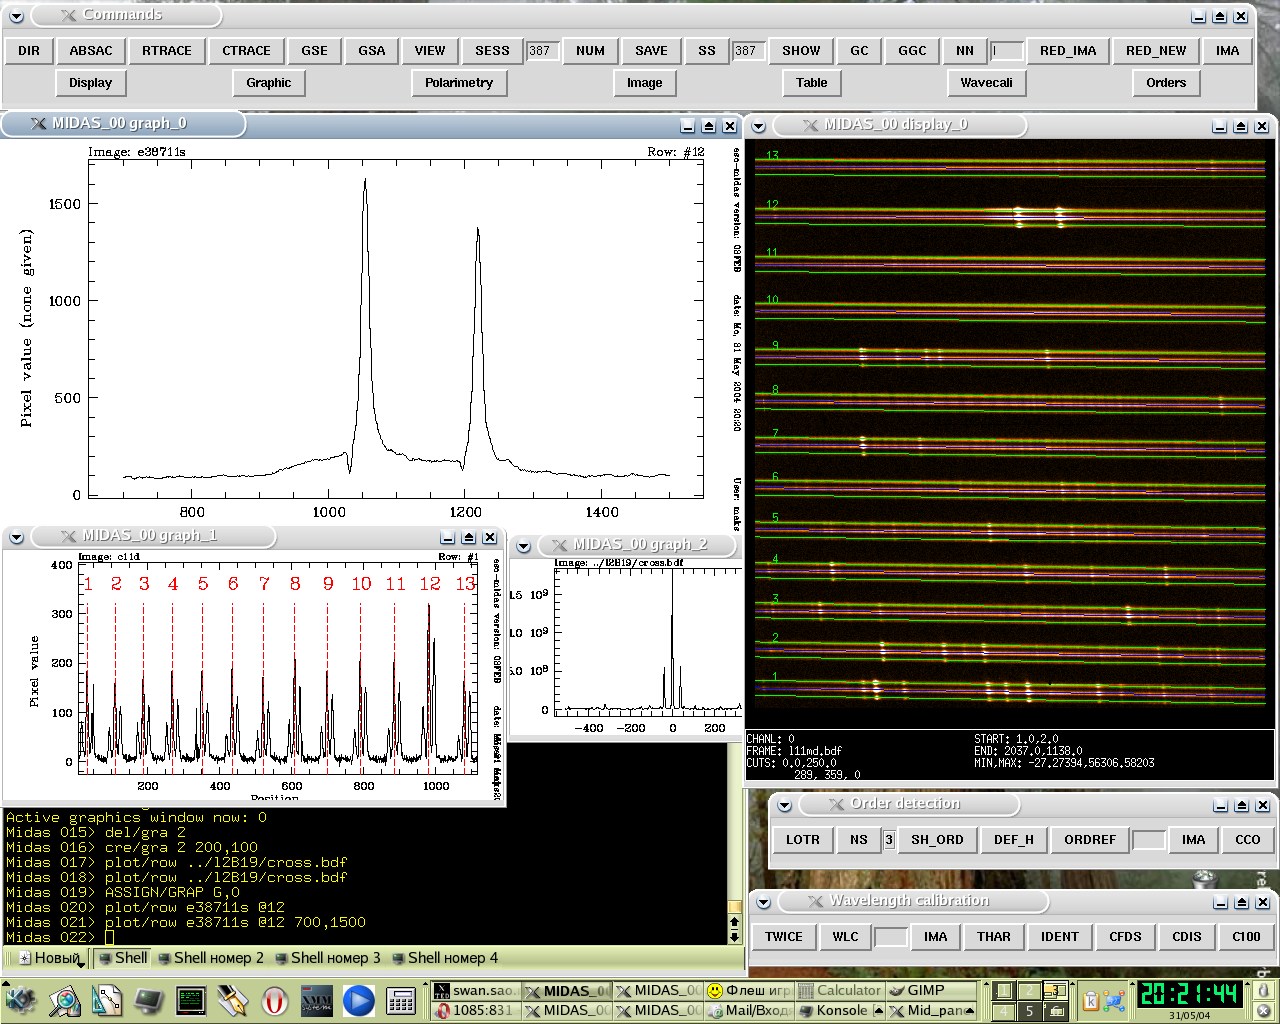Click the SS input field showing 387
The width and height of the screenshot is (1280, 1024).
(x=749, y=51)
